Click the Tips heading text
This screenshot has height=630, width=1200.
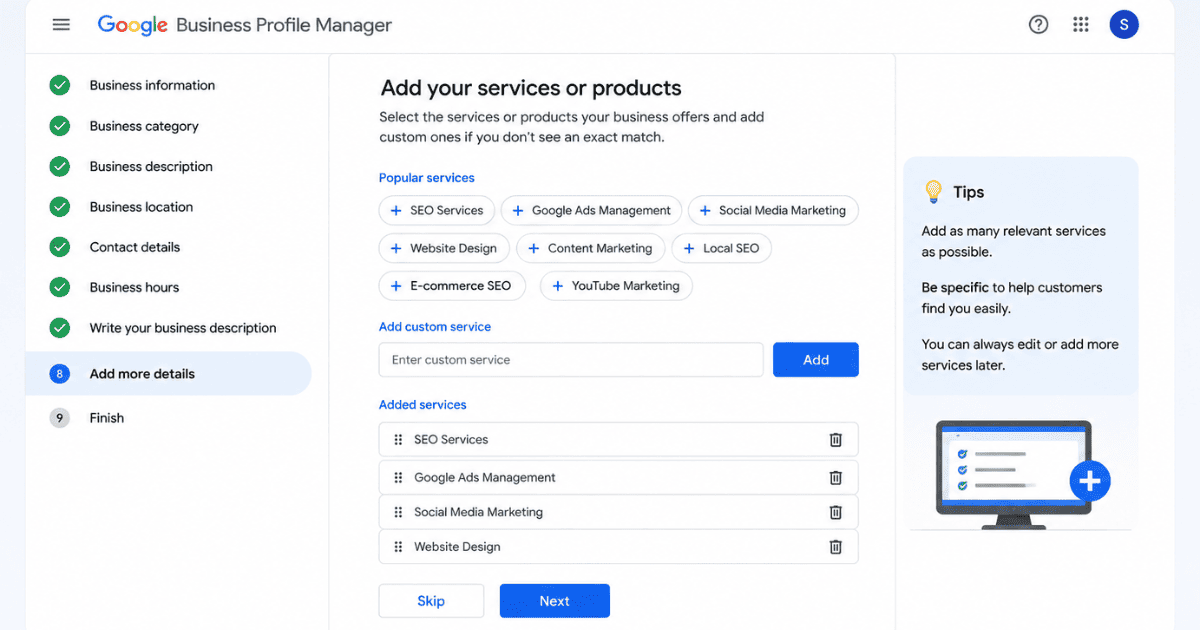pos(969,192)
